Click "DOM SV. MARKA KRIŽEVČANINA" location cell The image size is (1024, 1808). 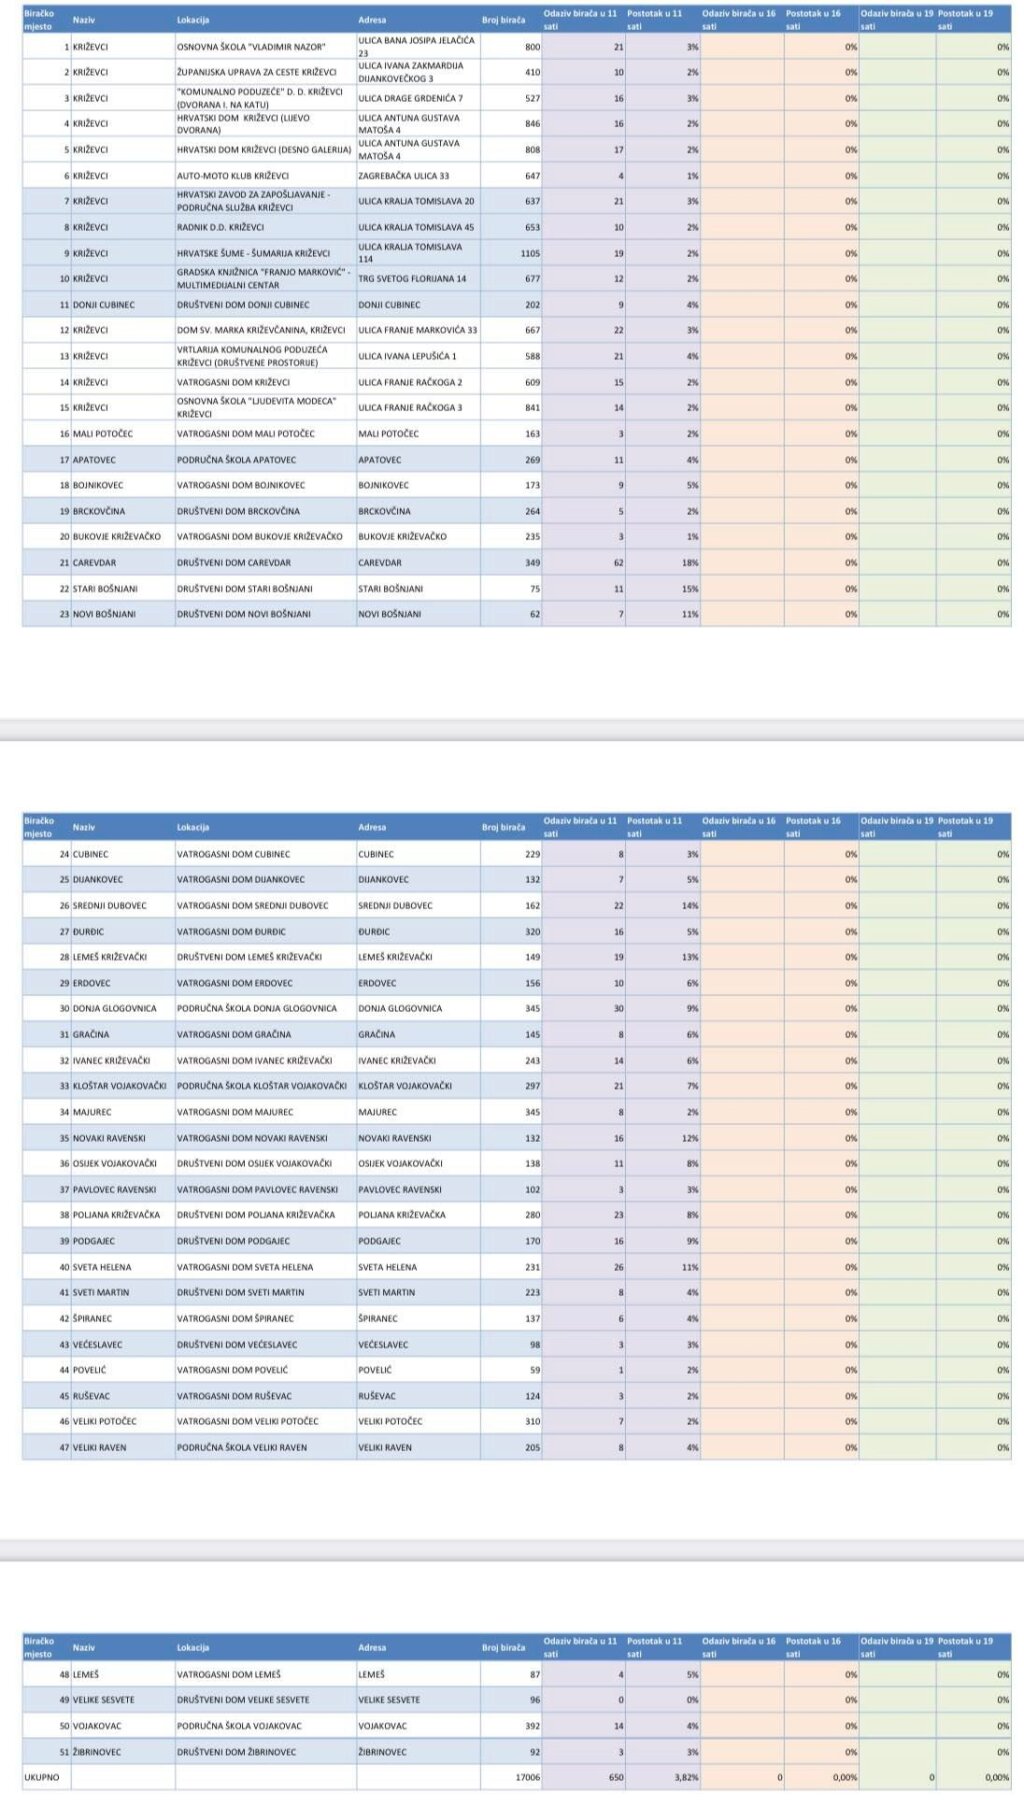261,330
